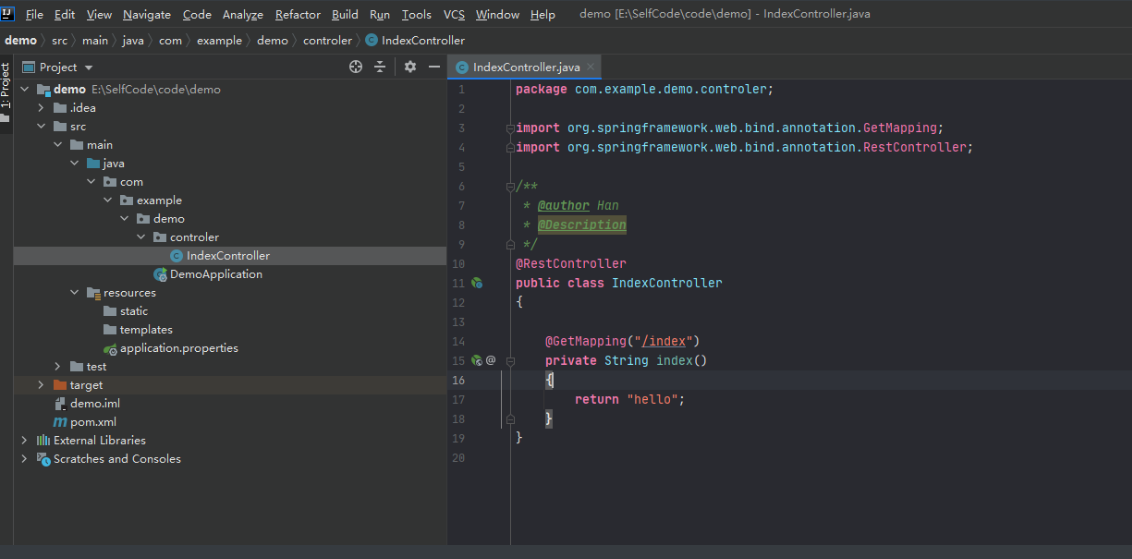Collapse the resources folder

tap(75, 293)
